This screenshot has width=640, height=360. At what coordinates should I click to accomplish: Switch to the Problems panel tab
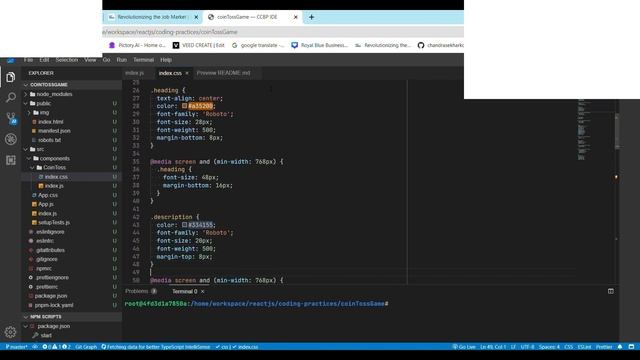[x=141, y=291]
